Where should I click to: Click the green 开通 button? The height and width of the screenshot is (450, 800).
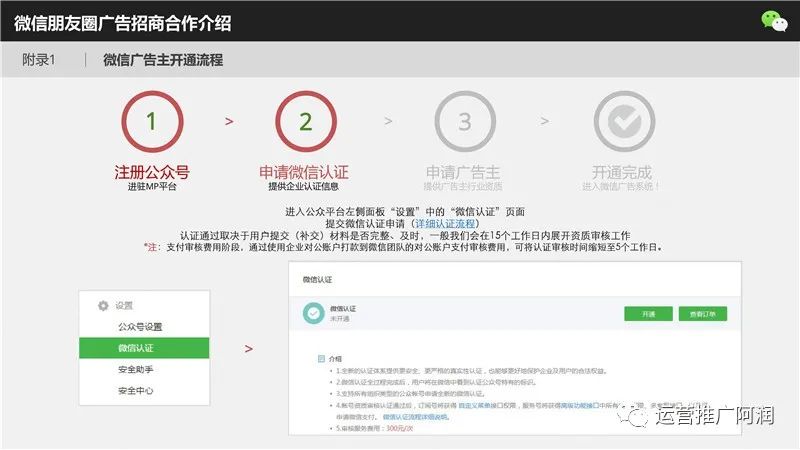[648, 314]
